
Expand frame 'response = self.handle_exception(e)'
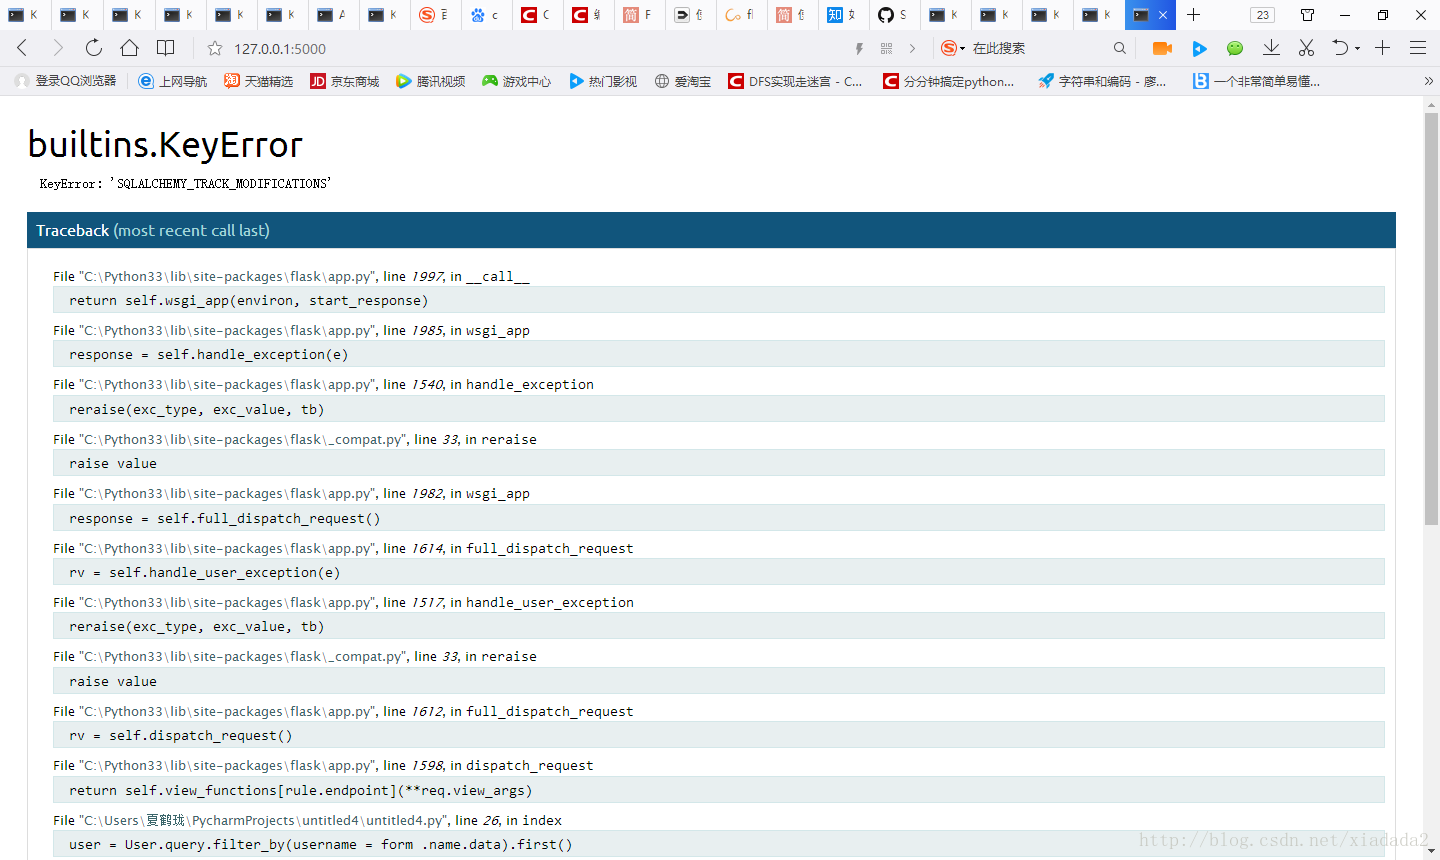(x=718, y=354)
